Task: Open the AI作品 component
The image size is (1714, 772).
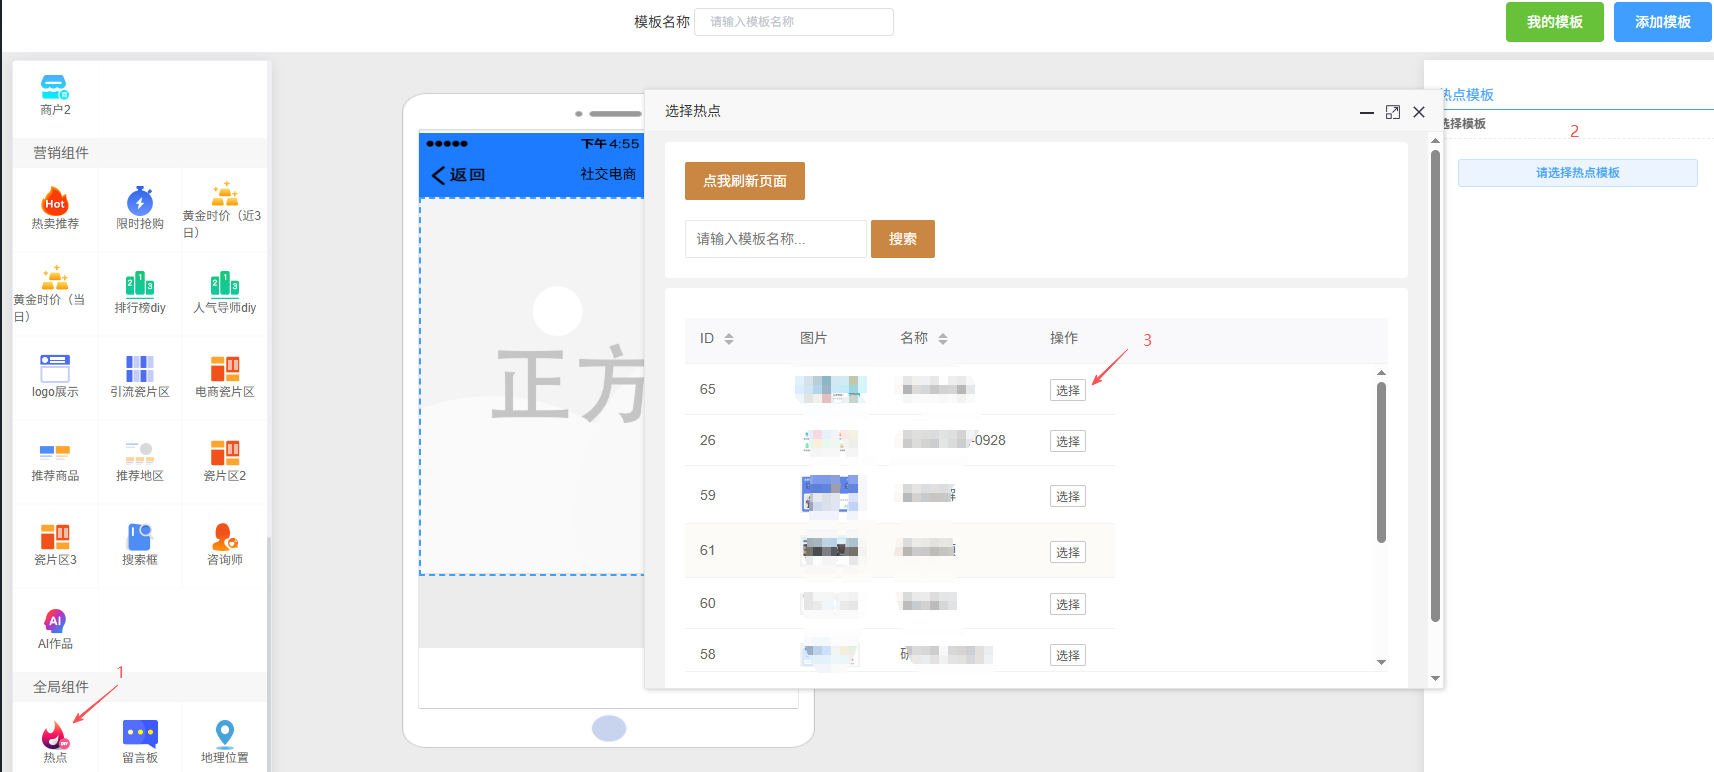Action: 55,621
